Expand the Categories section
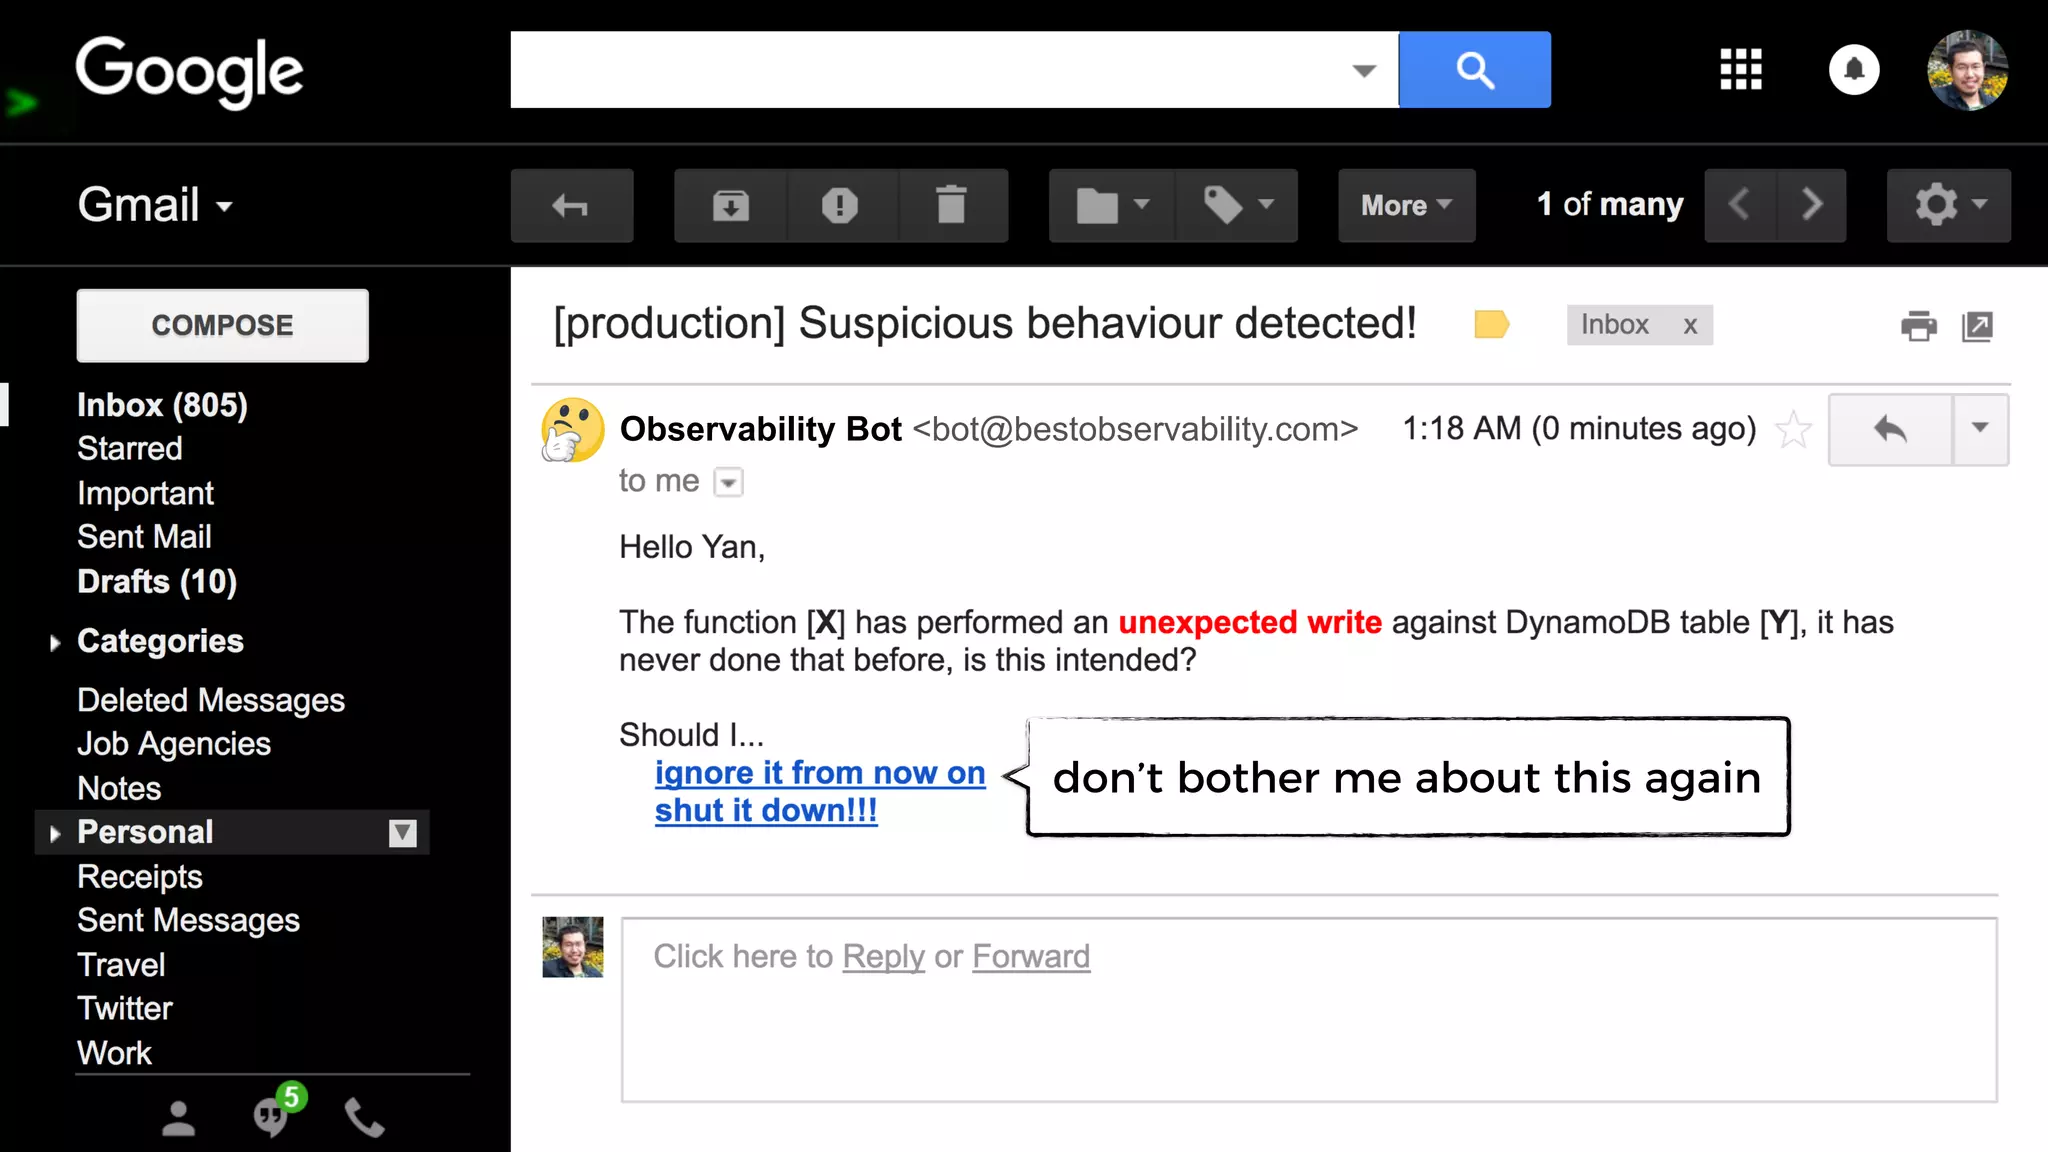 (x=55, y=642)
